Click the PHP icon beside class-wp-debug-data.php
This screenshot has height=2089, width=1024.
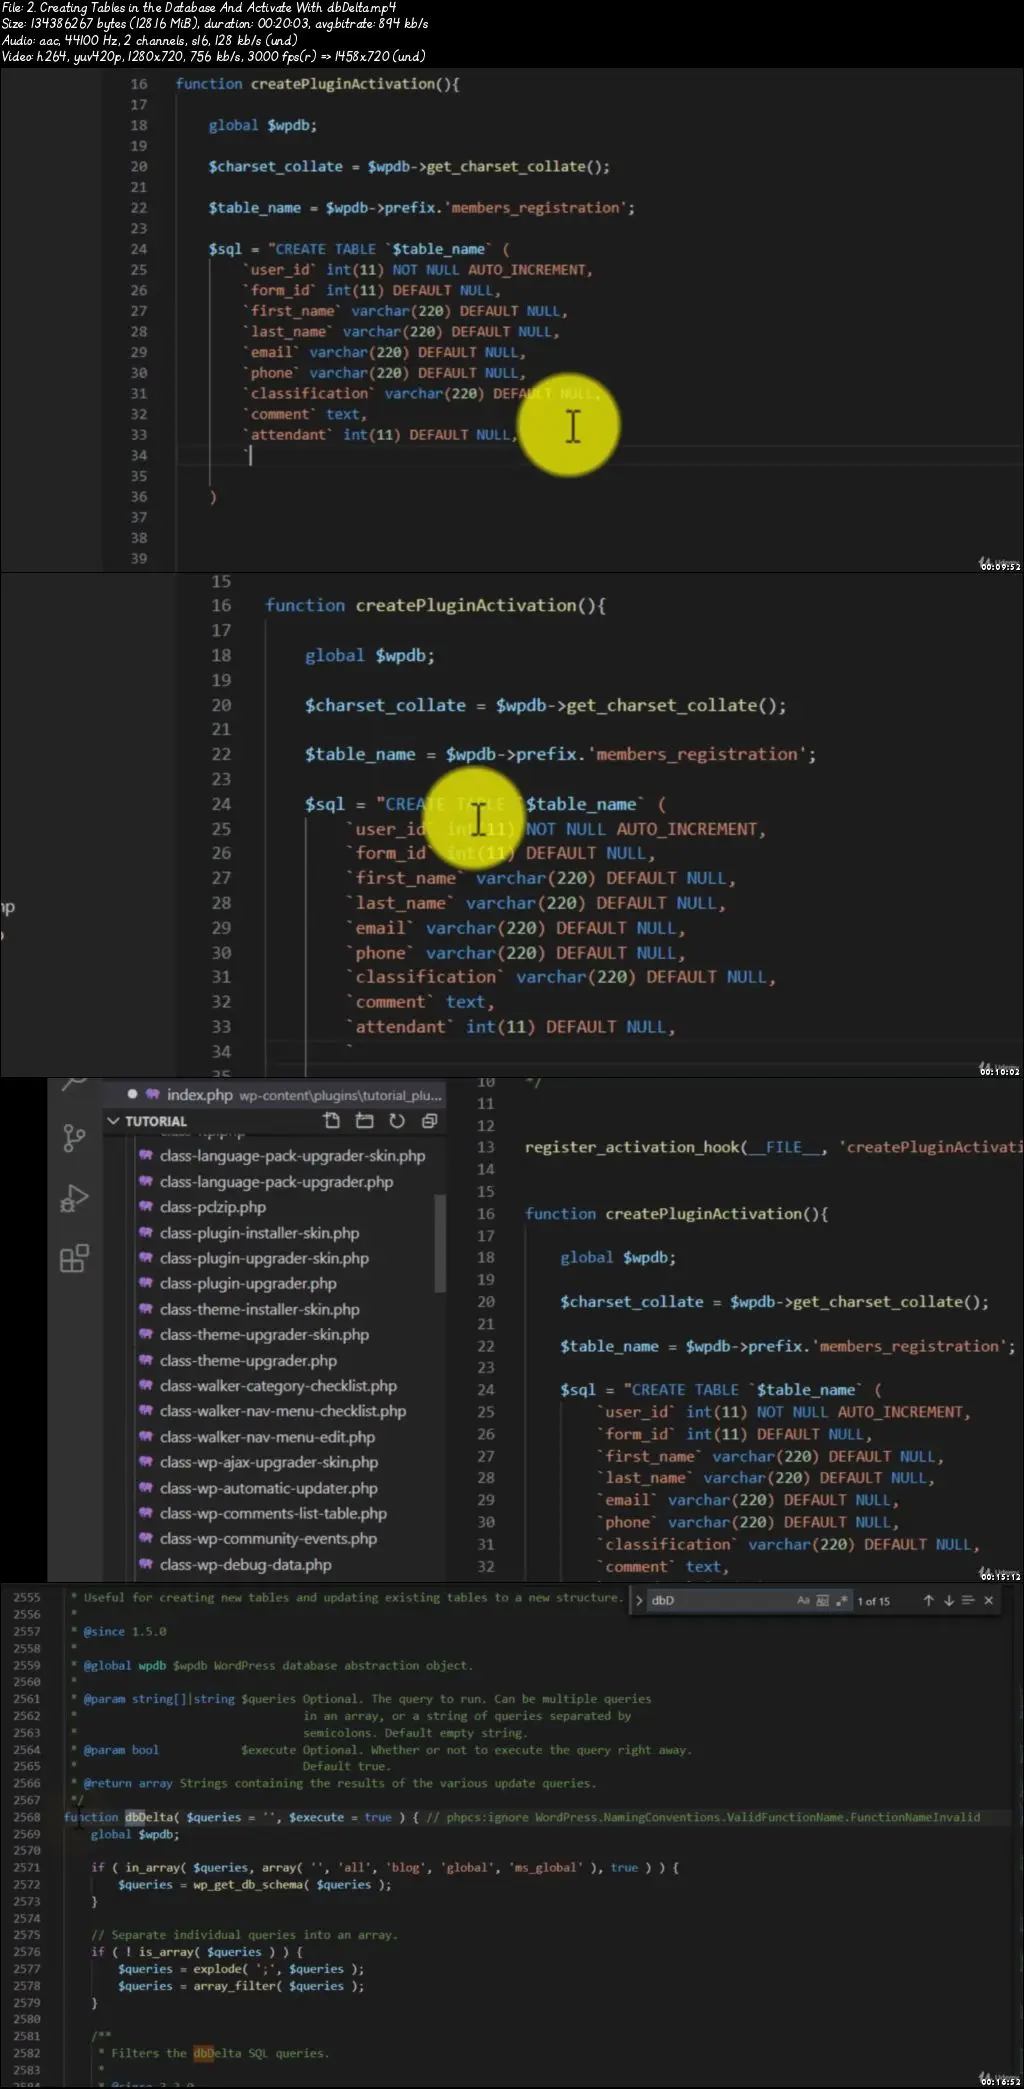point(145,1564)
